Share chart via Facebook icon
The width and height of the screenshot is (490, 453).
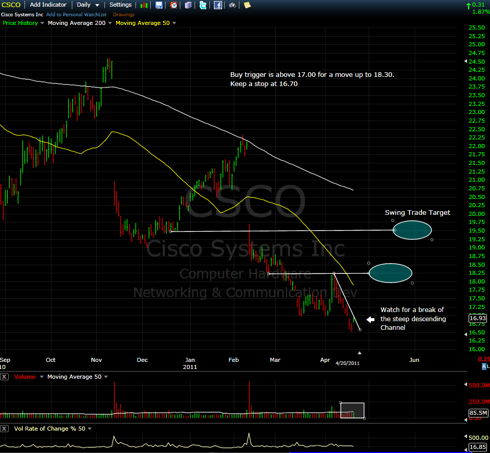pos(218,5)
